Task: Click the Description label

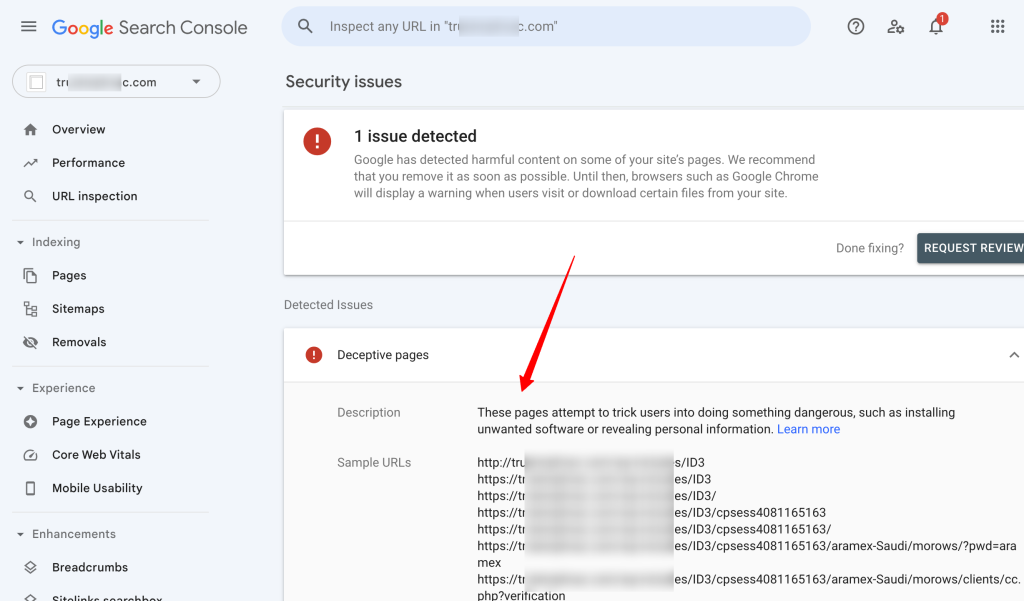Action: tap(369, 413)
